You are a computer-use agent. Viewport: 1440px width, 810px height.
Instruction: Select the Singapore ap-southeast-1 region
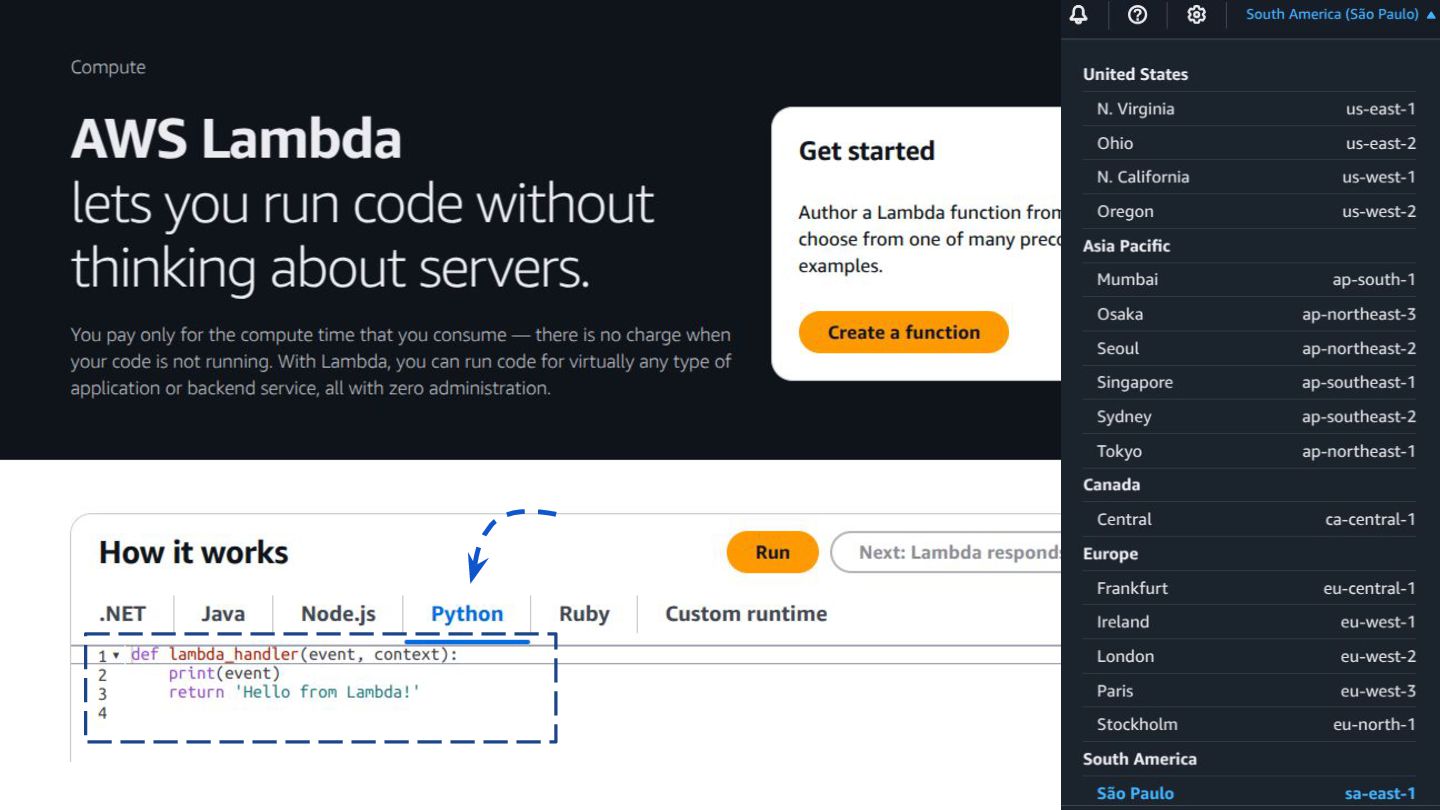click(x=1249, y=382)
